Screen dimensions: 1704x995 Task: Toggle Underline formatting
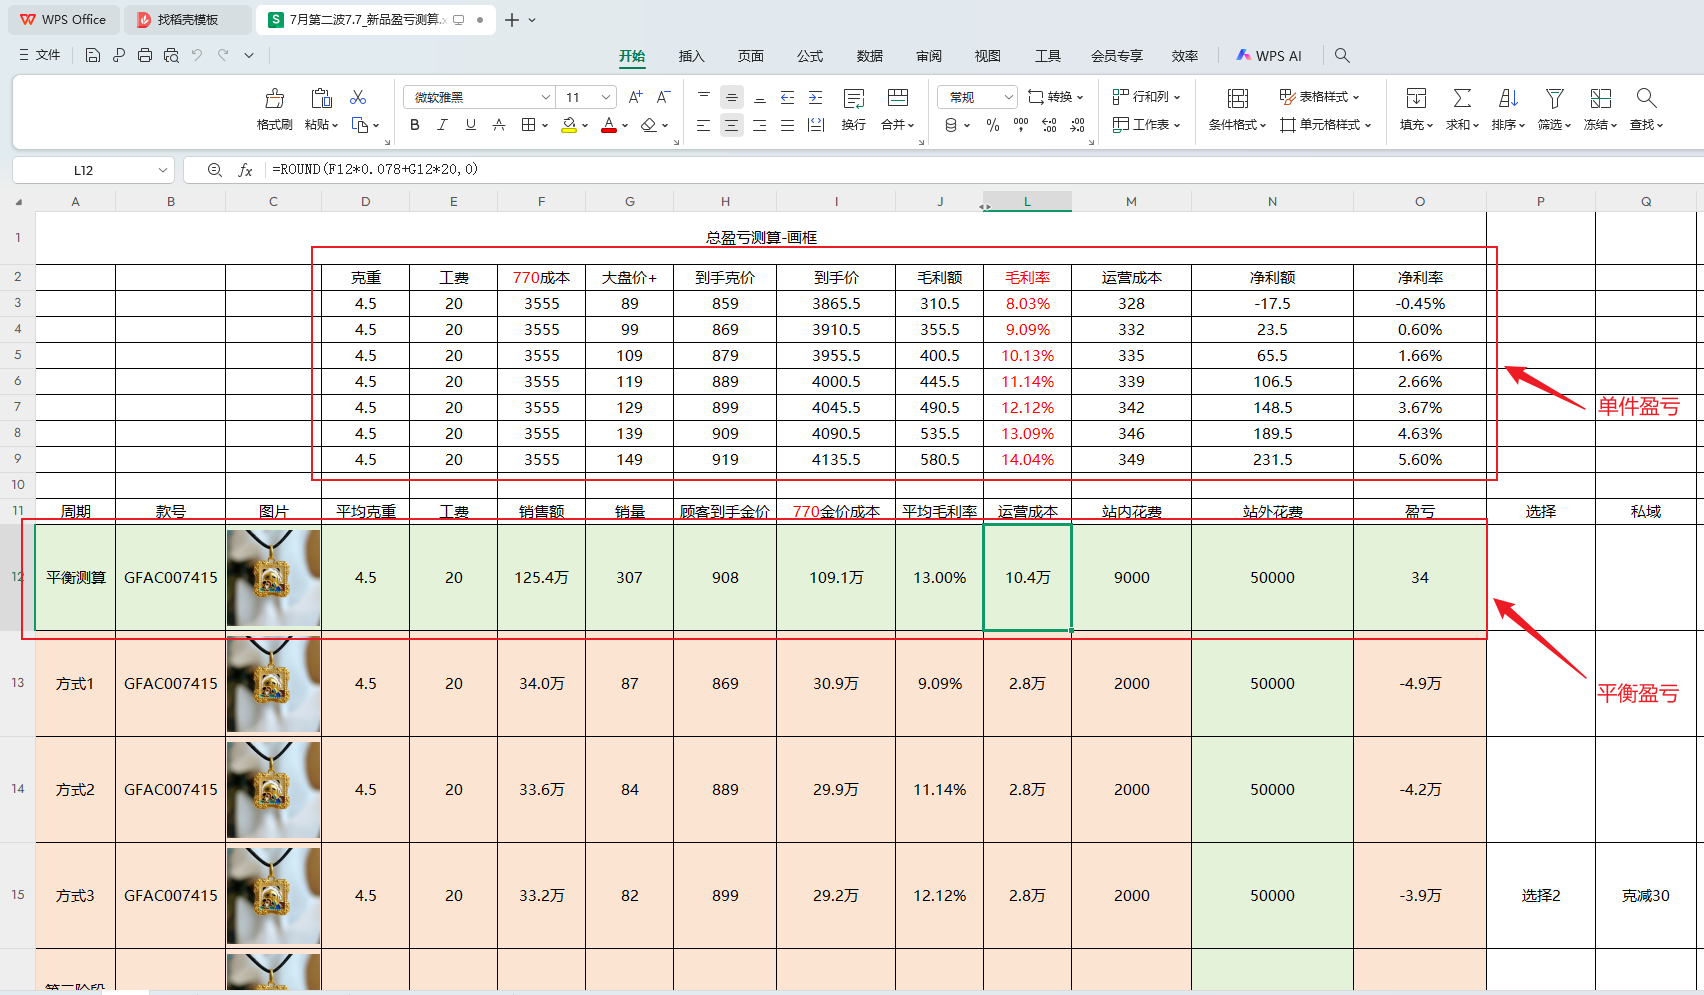(x=470, y=125)
